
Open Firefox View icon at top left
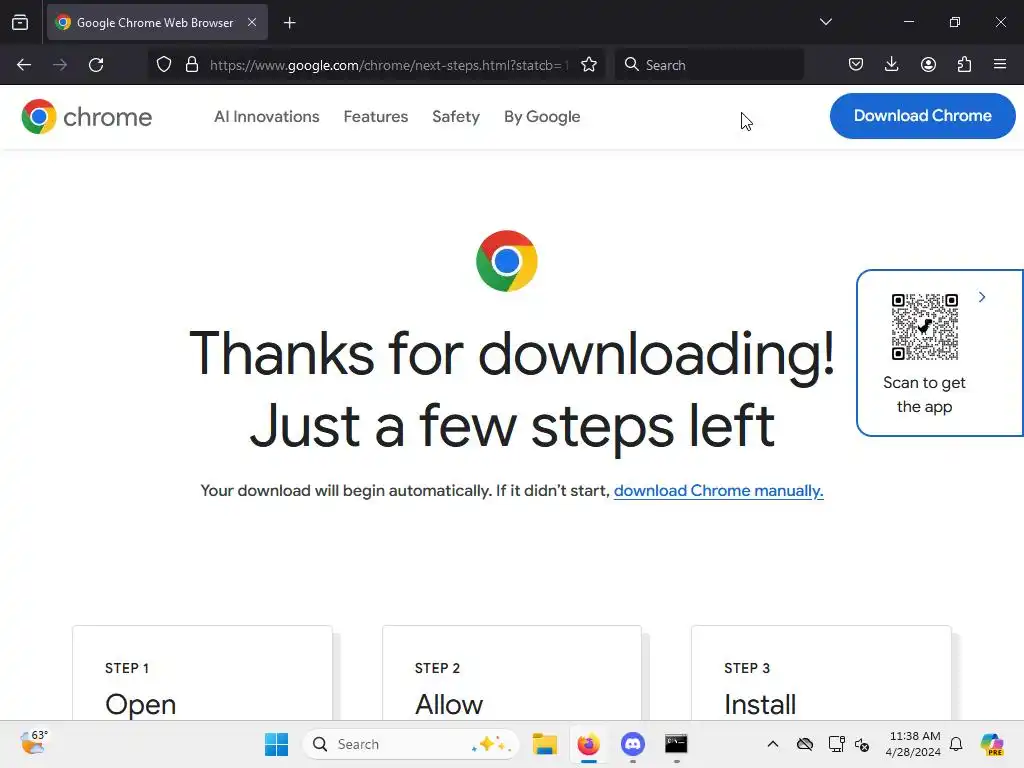[20, 22]
